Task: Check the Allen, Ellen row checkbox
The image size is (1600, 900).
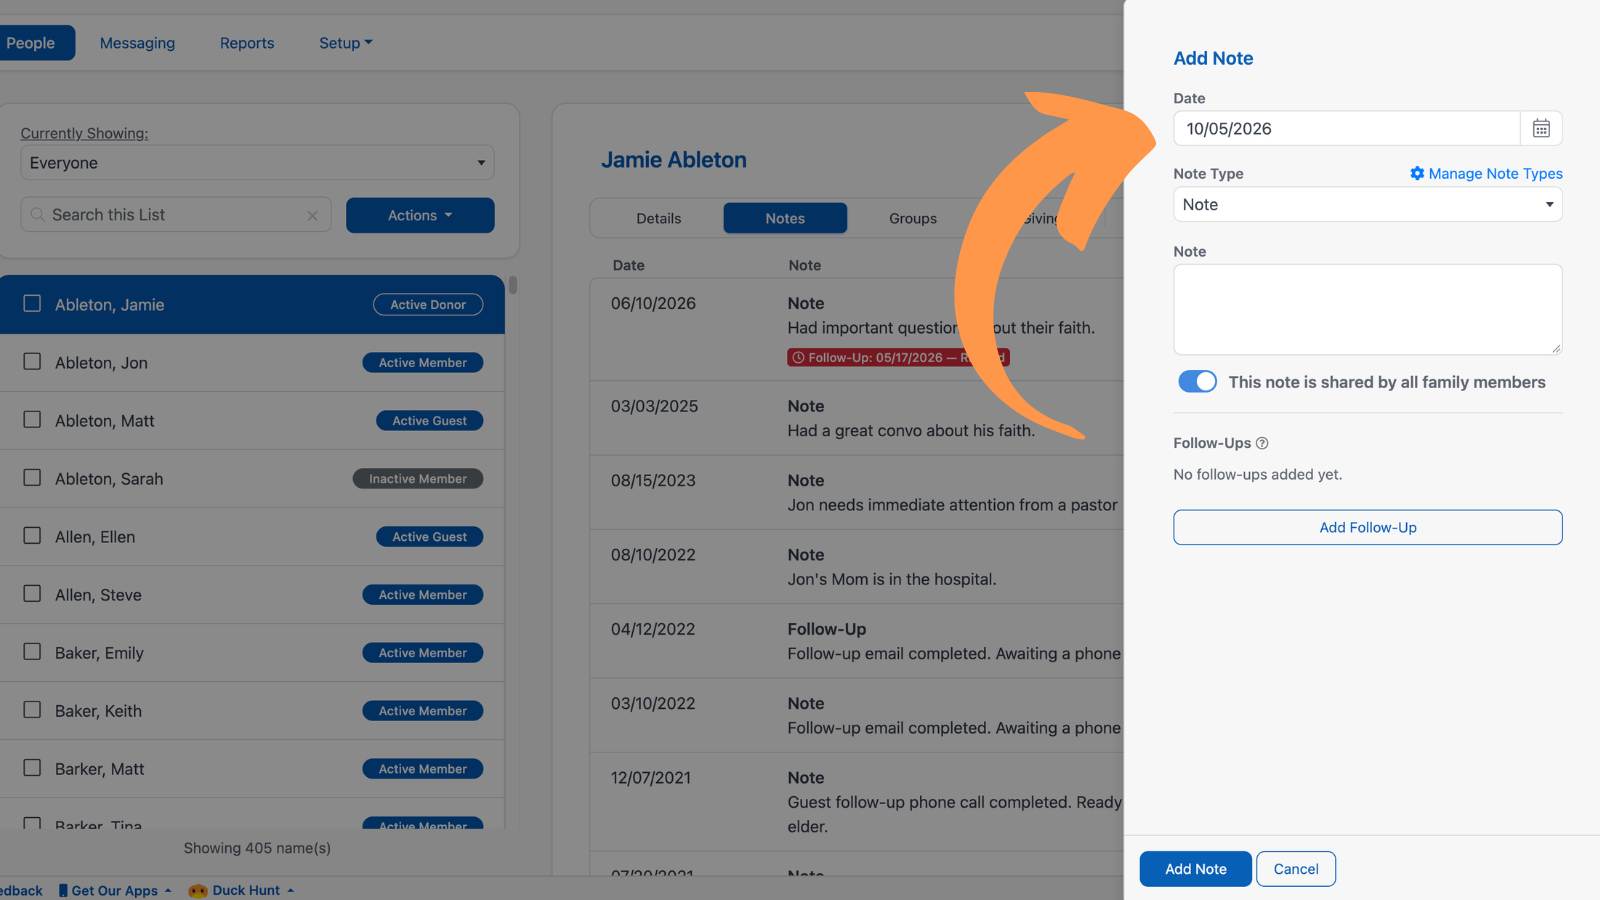Action: coord(32,535)
